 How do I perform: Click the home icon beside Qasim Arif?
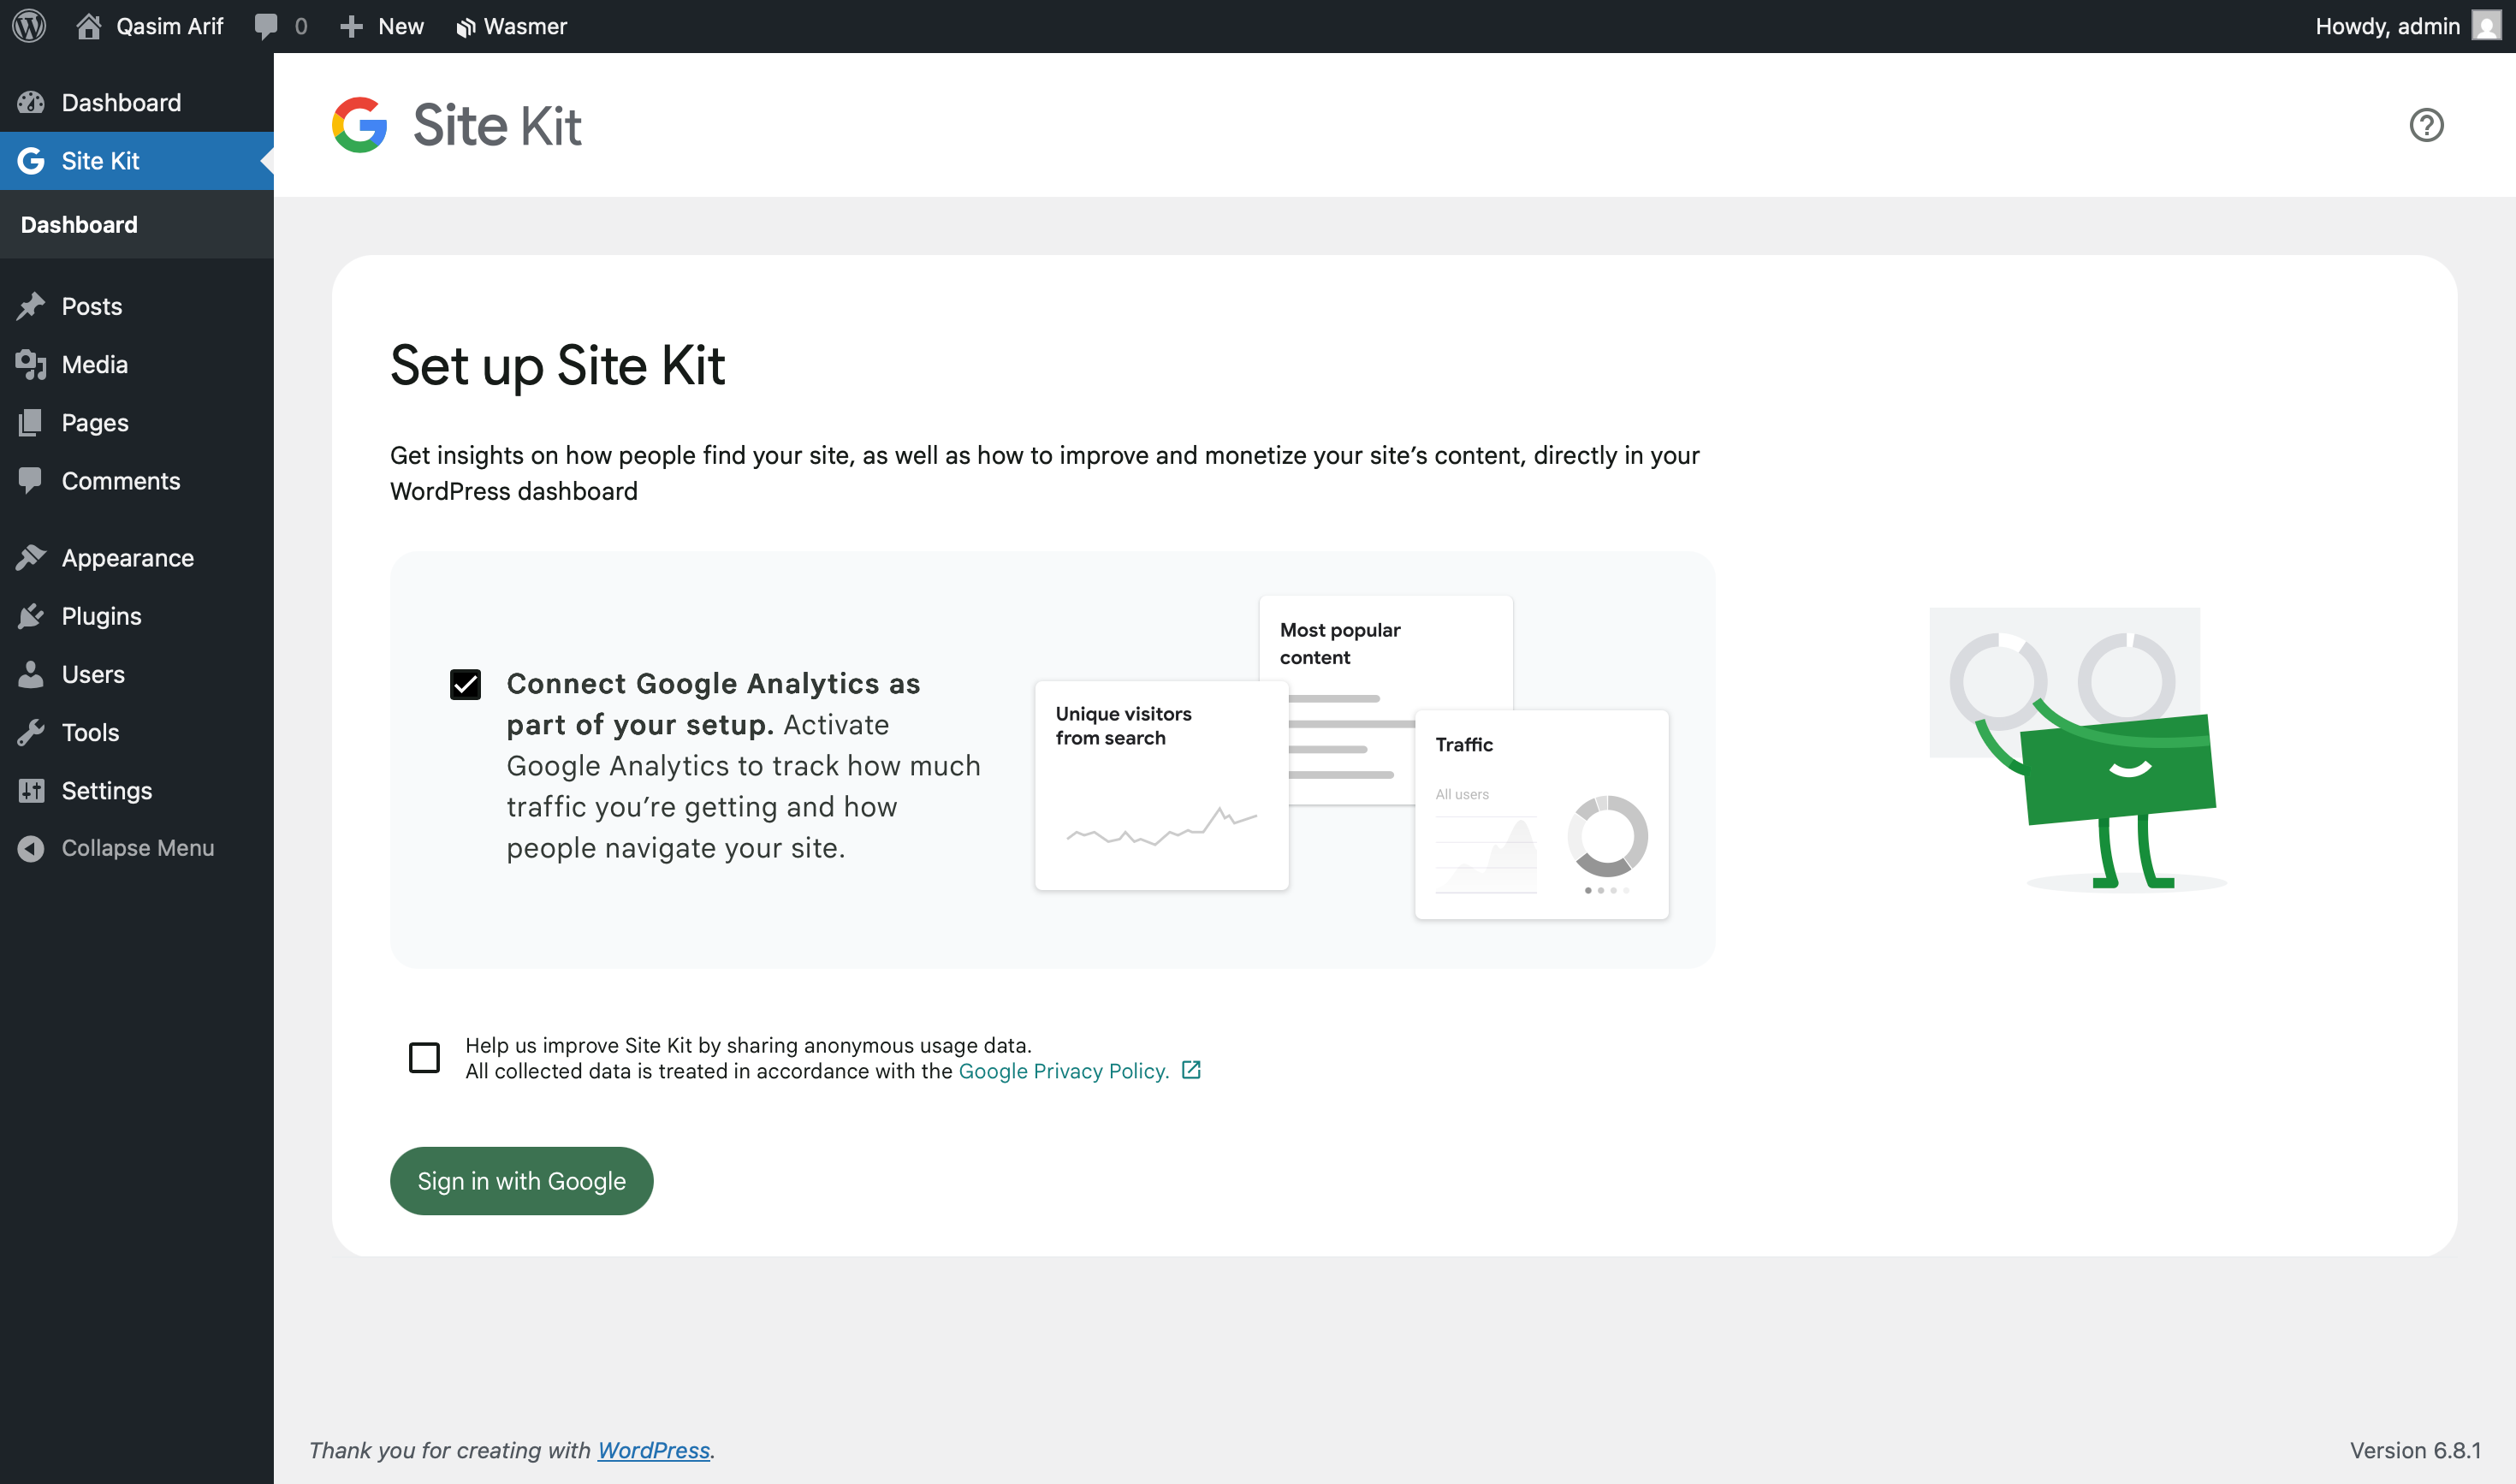coord(88,26)
